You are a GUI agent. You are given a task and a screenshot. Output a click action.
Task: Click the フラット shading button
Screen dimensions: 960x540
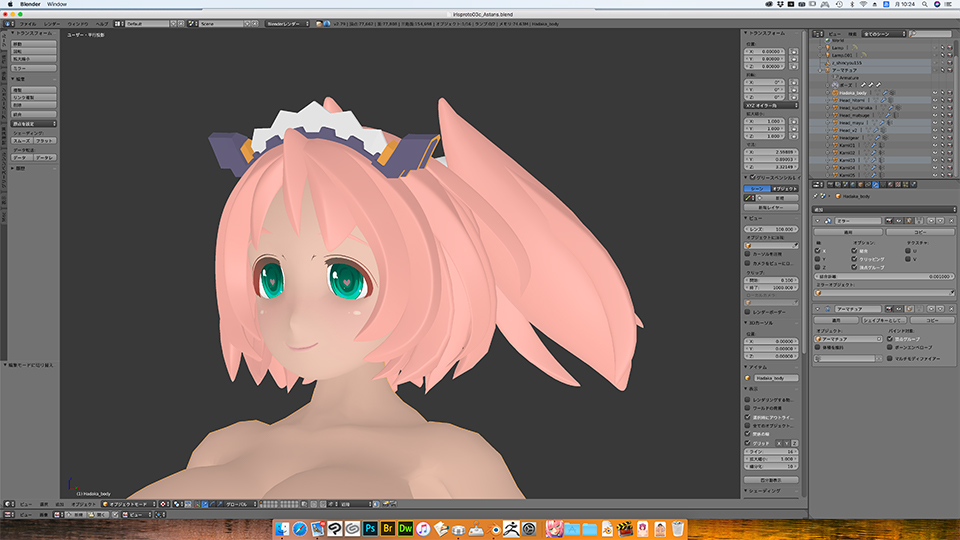point(45,141)
